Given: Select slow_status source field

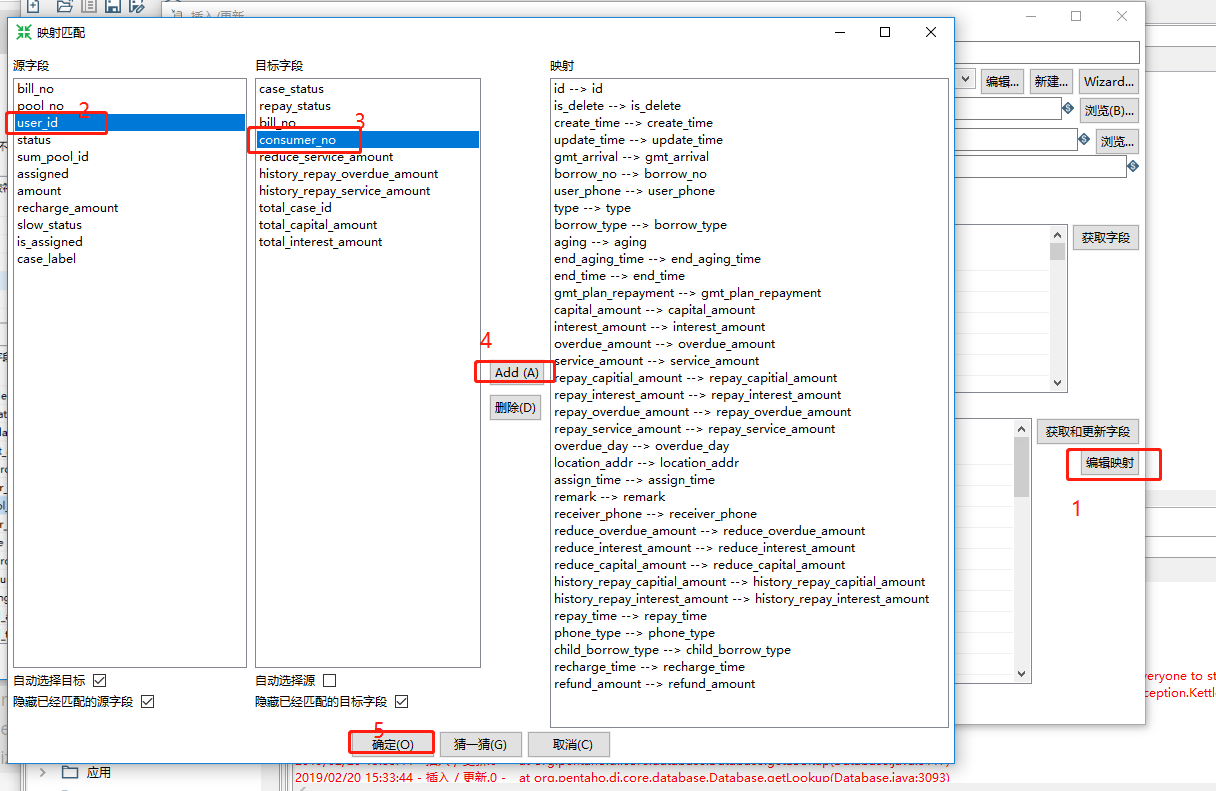Looking at the screenshot, I should point(130,225).
